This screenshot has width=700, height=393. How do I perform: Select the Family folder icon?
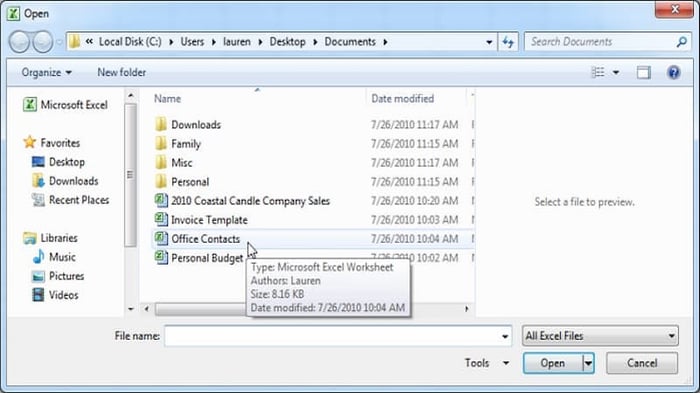coord(161,143)
